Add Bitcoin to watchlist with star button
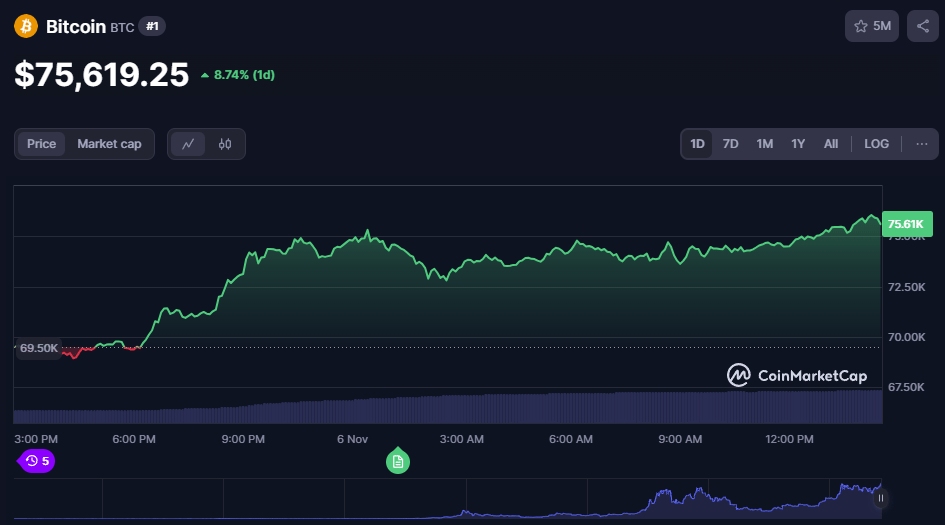The width and height of the screenshot is (945, 525). click(871, 26)
